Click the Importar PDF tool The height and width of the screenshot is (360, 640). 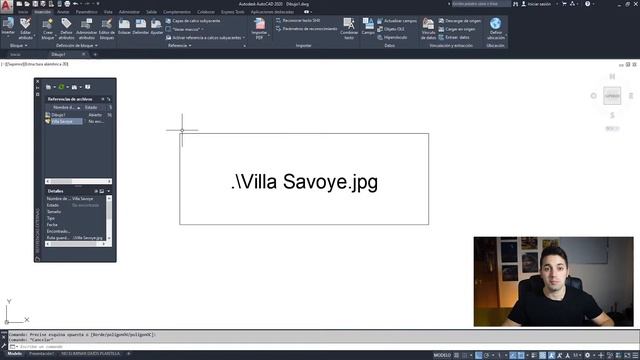259,27
